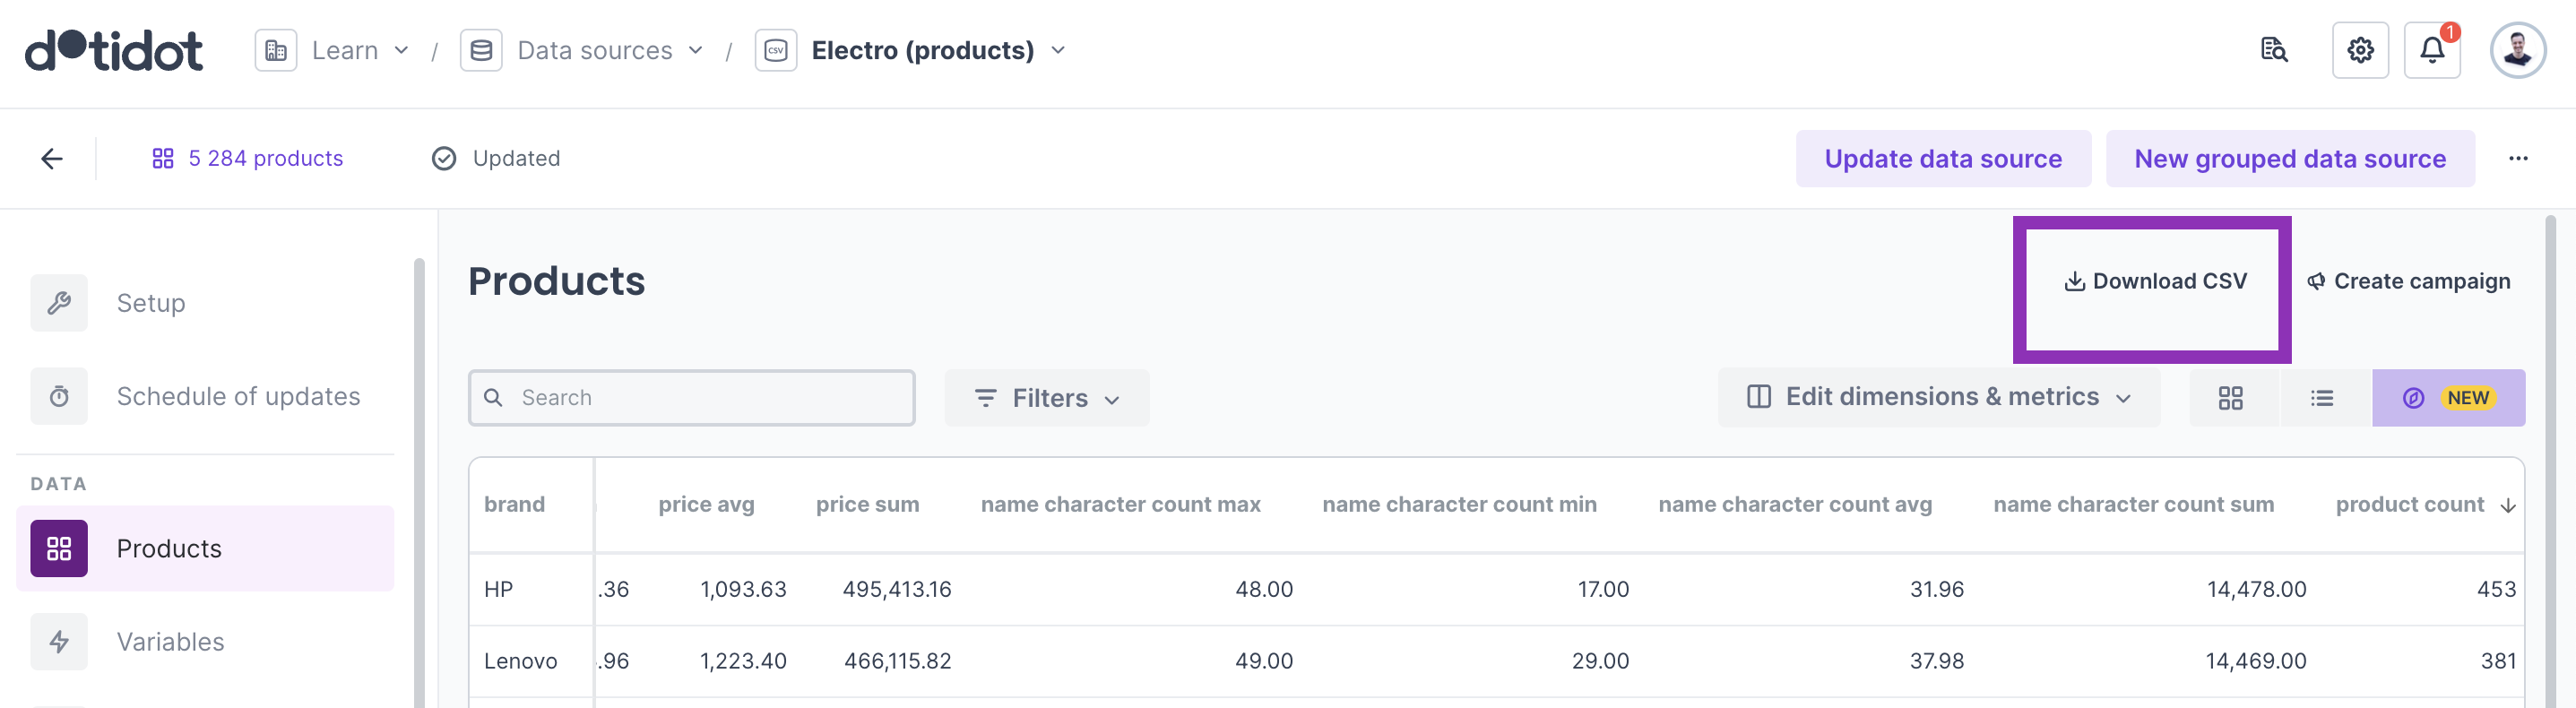Open the notifications bell

point(2431,50)
